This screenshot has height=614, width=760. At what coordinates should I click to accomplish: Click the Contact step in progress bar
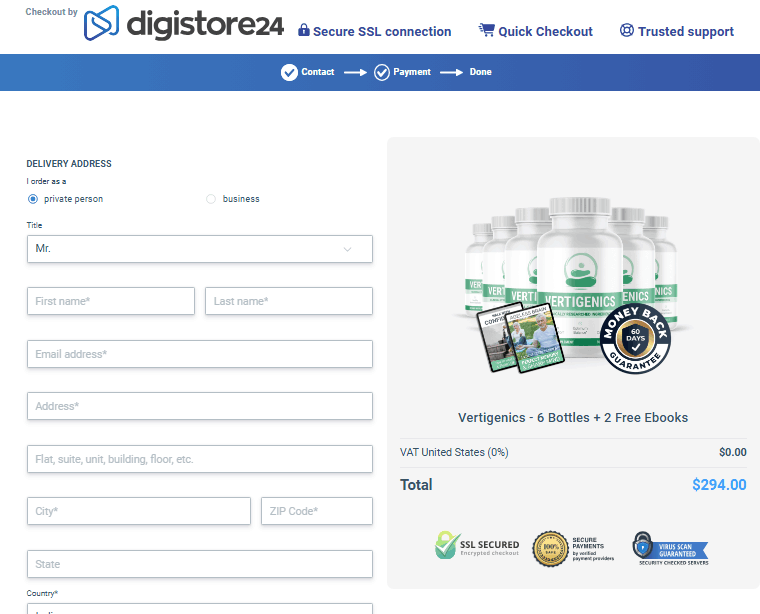pyautogui.click(x=308, y=72)
